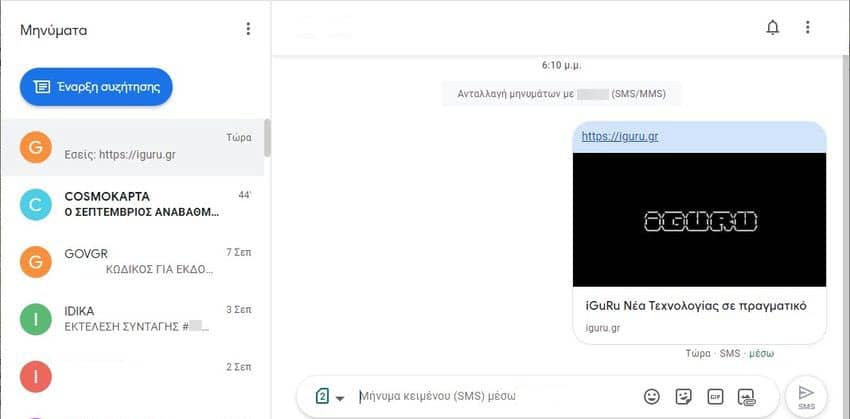Click the red I avatar of 2 Σεπ conversation
Screen dimensions: 850x419
(36, 377)
